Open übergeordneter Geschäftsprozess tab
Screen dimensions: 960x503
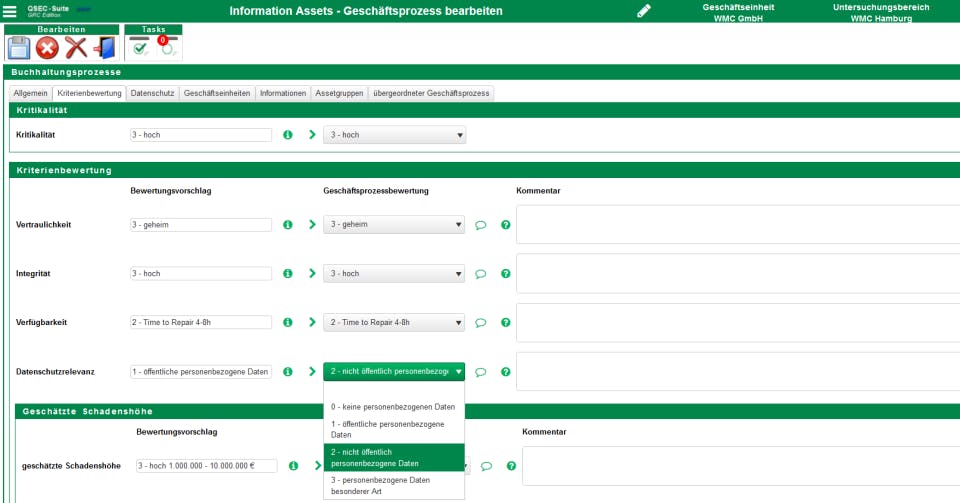[431, 93]
